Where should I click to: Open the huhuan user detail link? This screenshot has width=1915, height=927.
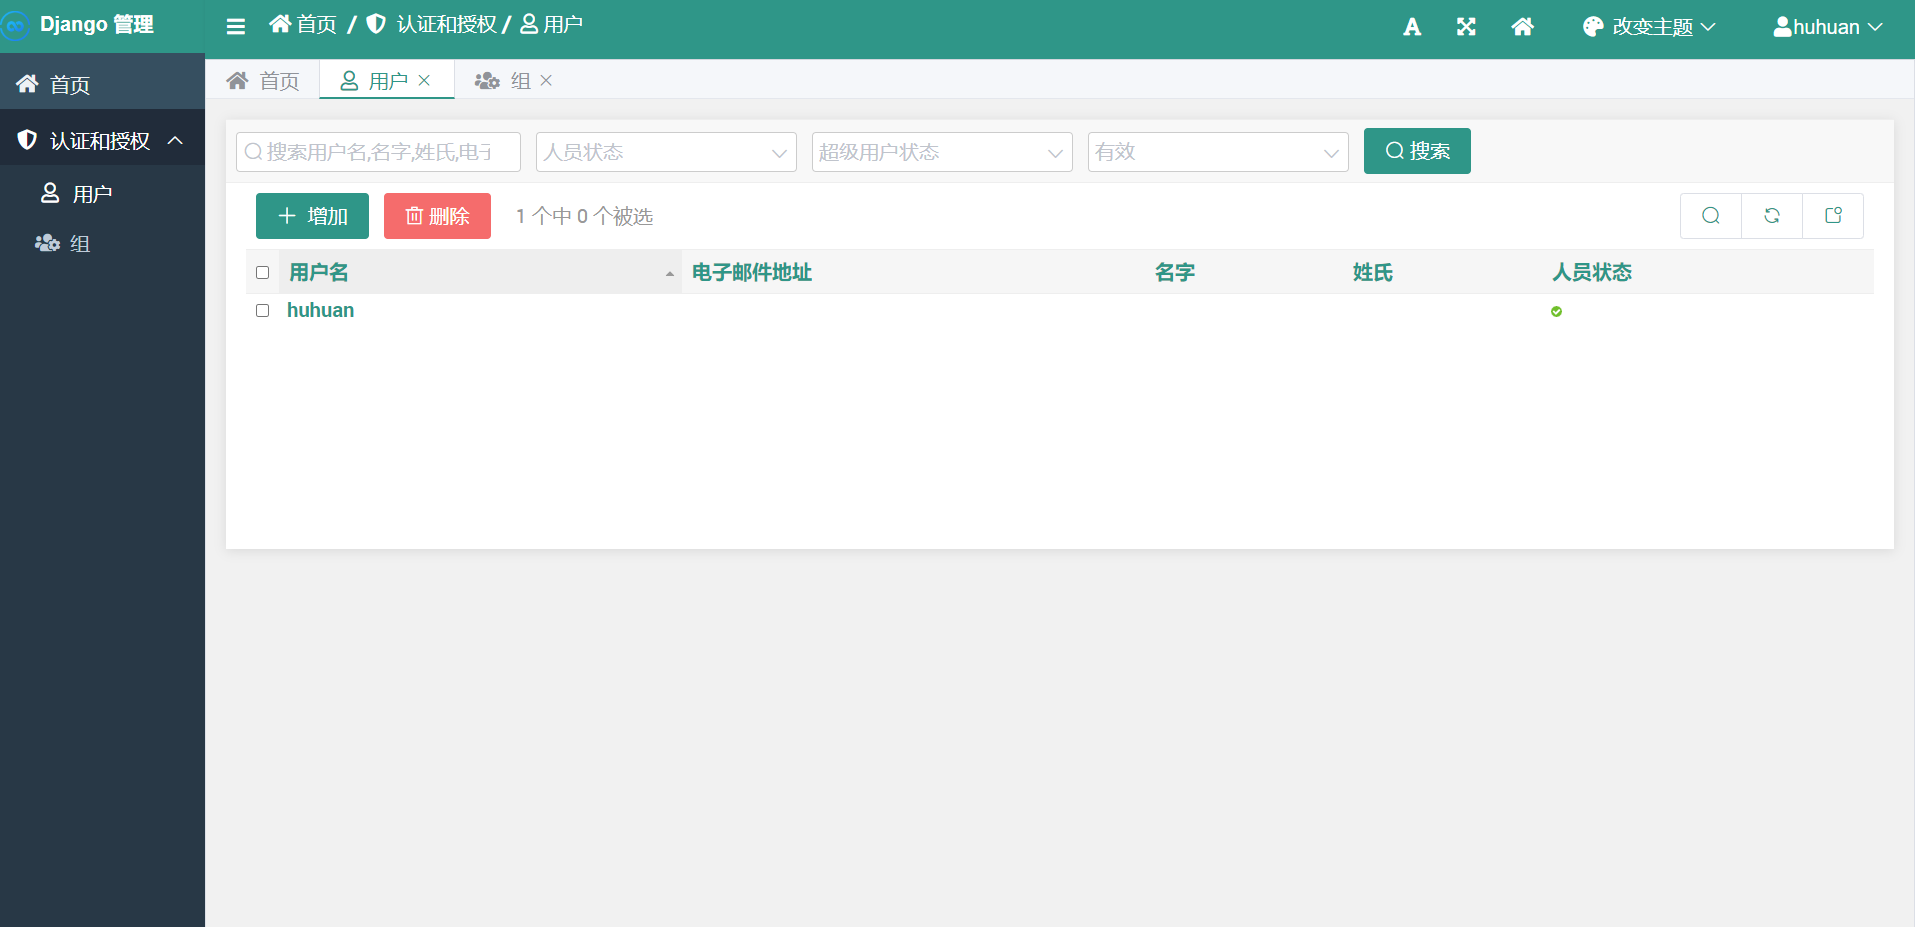320,310
